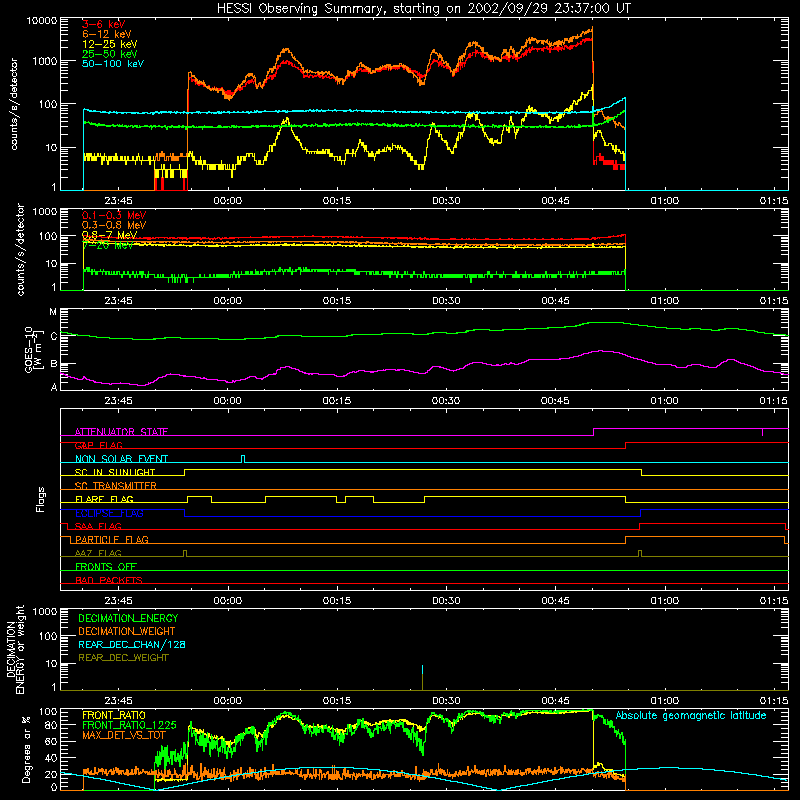Screen dimensions: 800x800
Task: Select the red "3-6 keV" legend label
Action: point(104,24)
